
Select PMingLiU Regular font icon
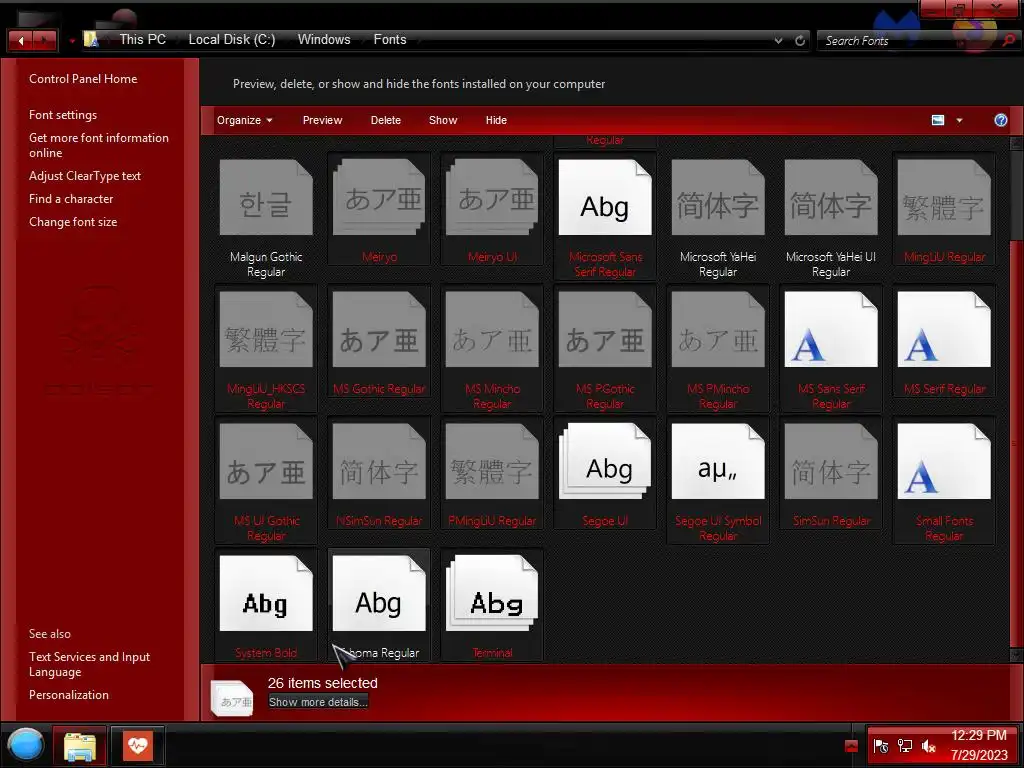[x=492, y=462]
